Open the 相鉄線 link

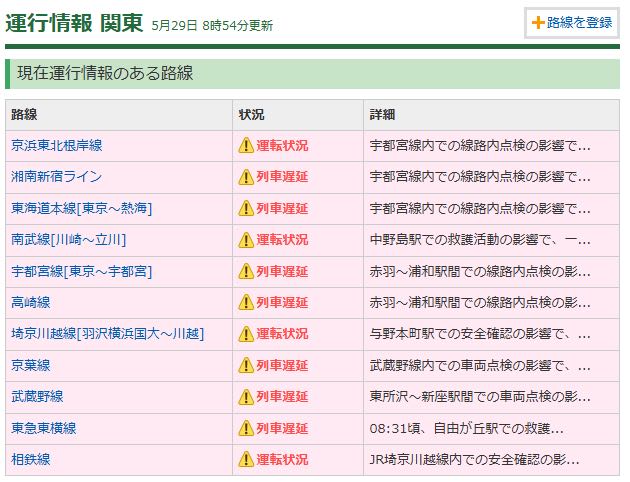click(x=31, y=460)
